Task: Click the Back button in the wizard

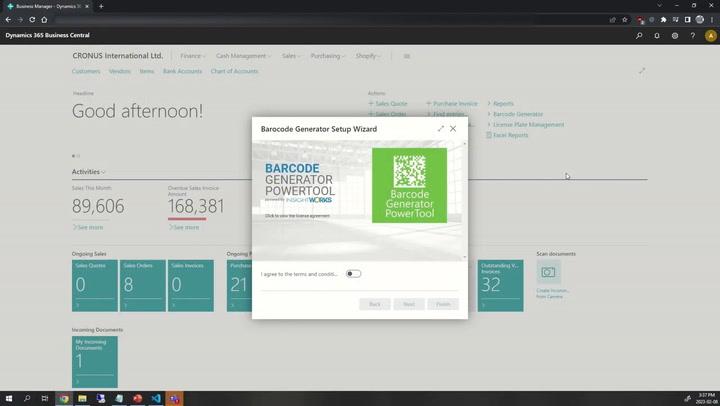Action: point(375,304)
